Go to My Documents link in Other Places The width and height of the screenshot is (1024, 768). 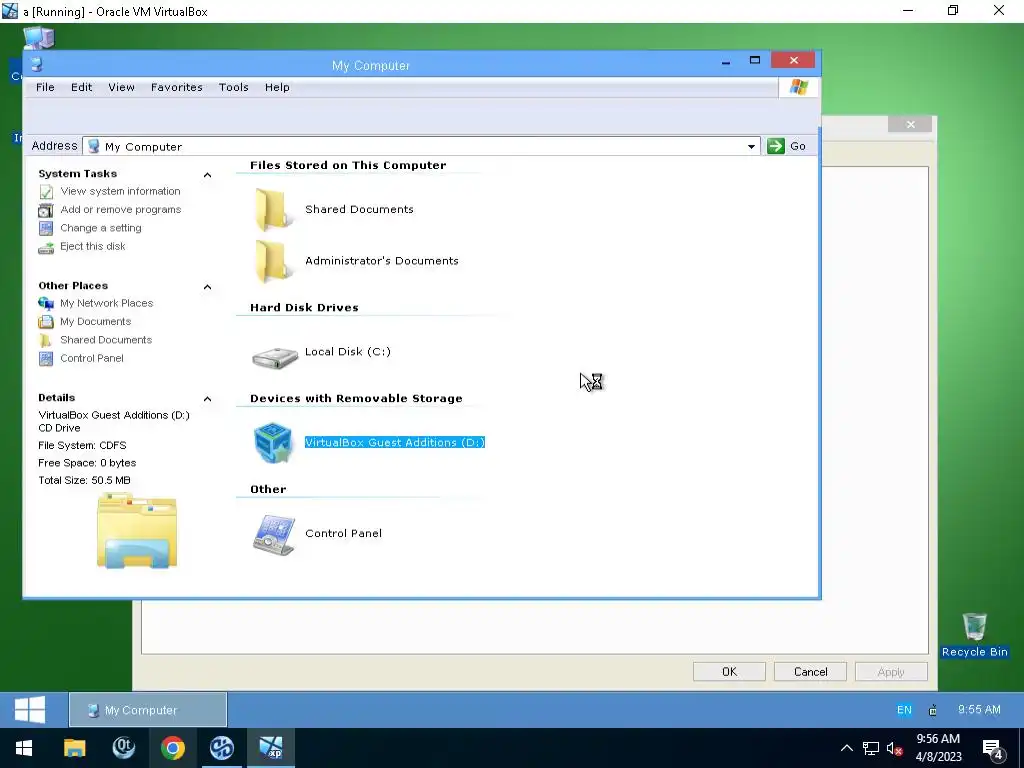[x=95, y=321]
